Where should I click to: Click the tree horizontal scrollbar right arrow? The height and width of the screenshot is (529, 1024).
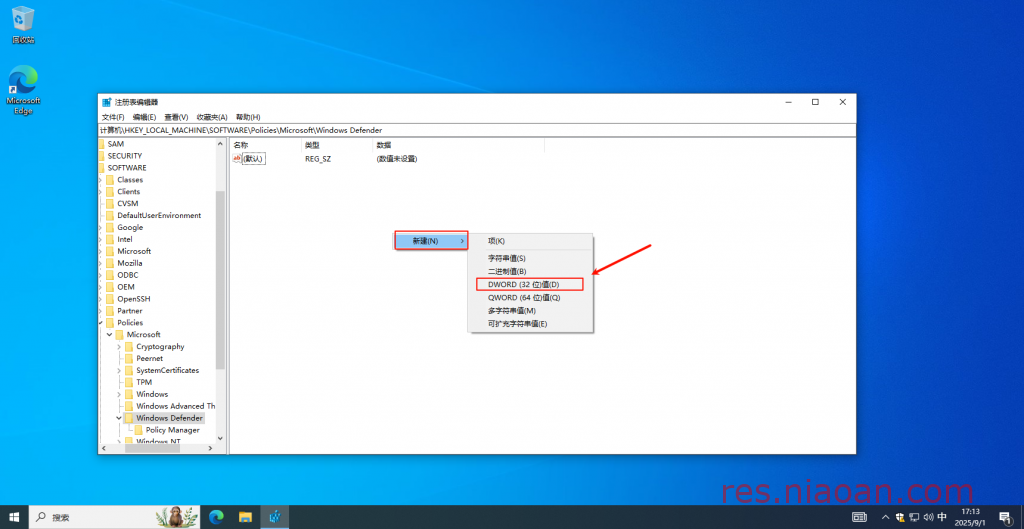[x=210, y=448]
